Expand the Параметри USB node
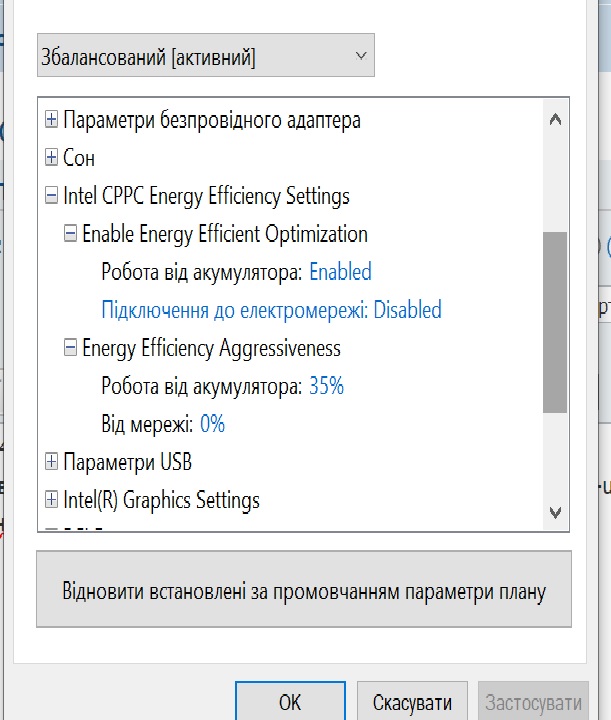This screenshot has height=720, width=611. tap(52, 463)
